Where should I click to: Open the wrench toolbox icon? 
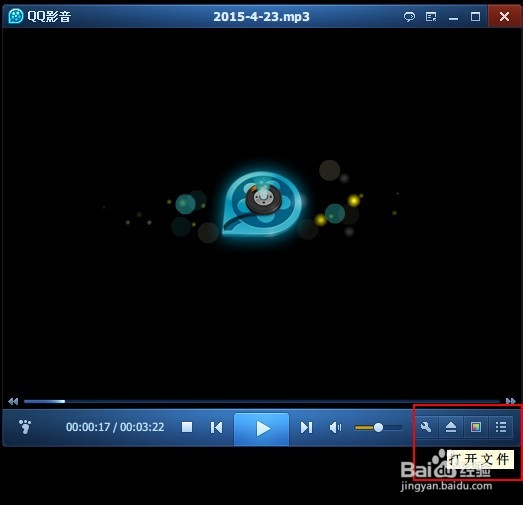tap(426, 427)
